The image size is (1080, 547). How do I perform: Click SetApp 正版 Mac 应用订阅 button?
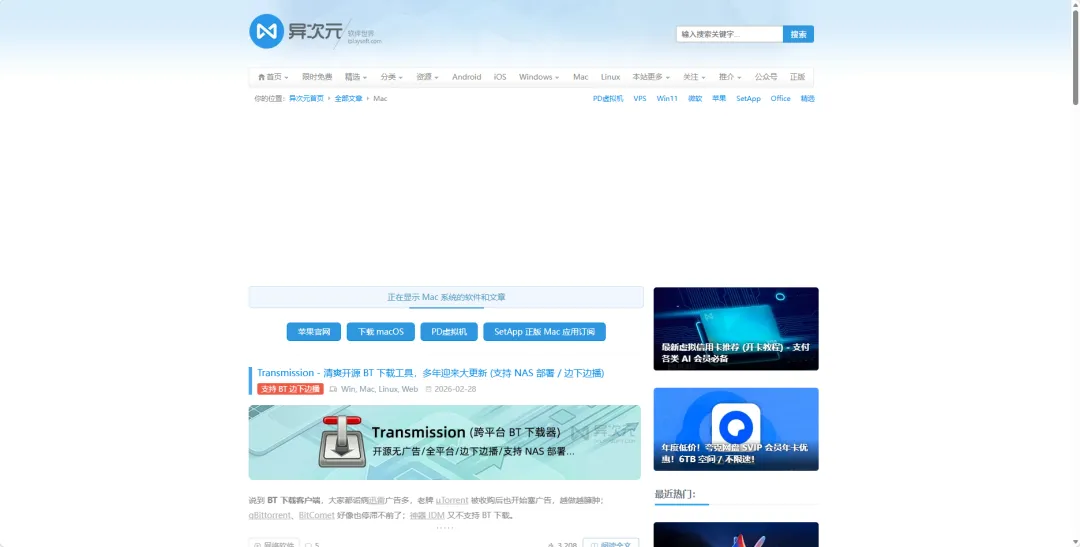(544, 331)
